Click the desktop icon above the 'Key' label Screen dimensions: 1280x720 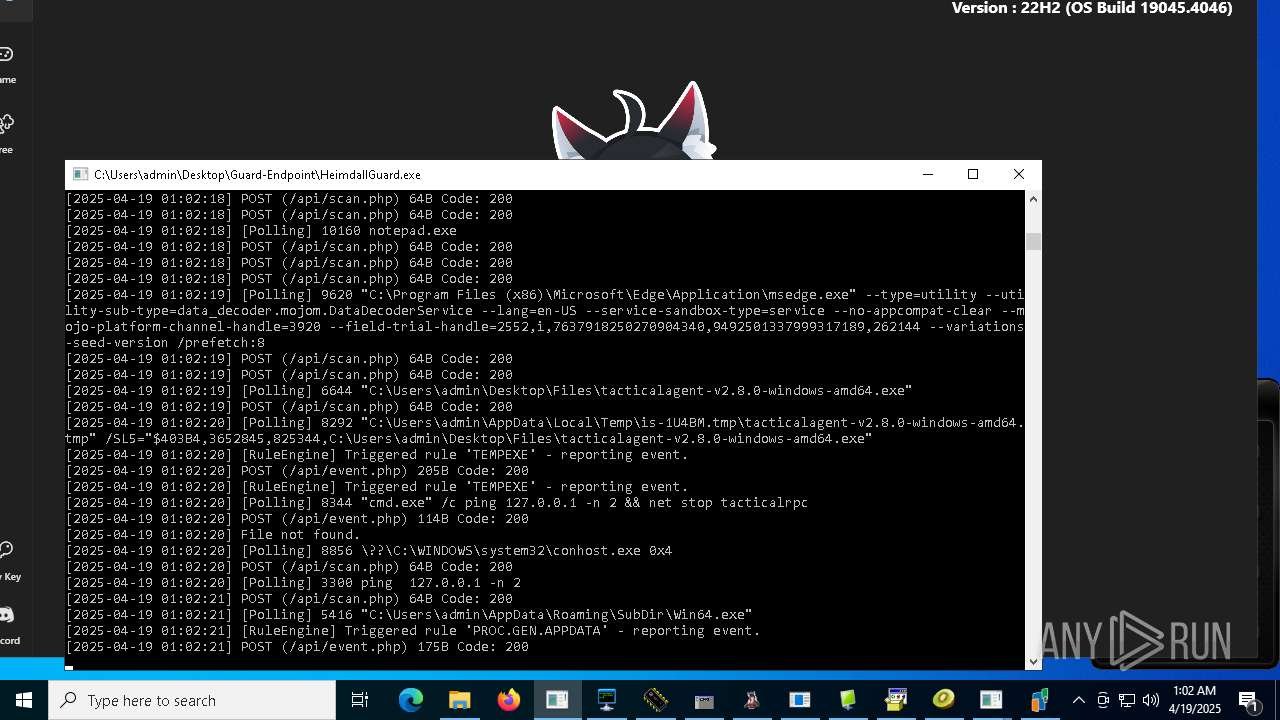6,550
